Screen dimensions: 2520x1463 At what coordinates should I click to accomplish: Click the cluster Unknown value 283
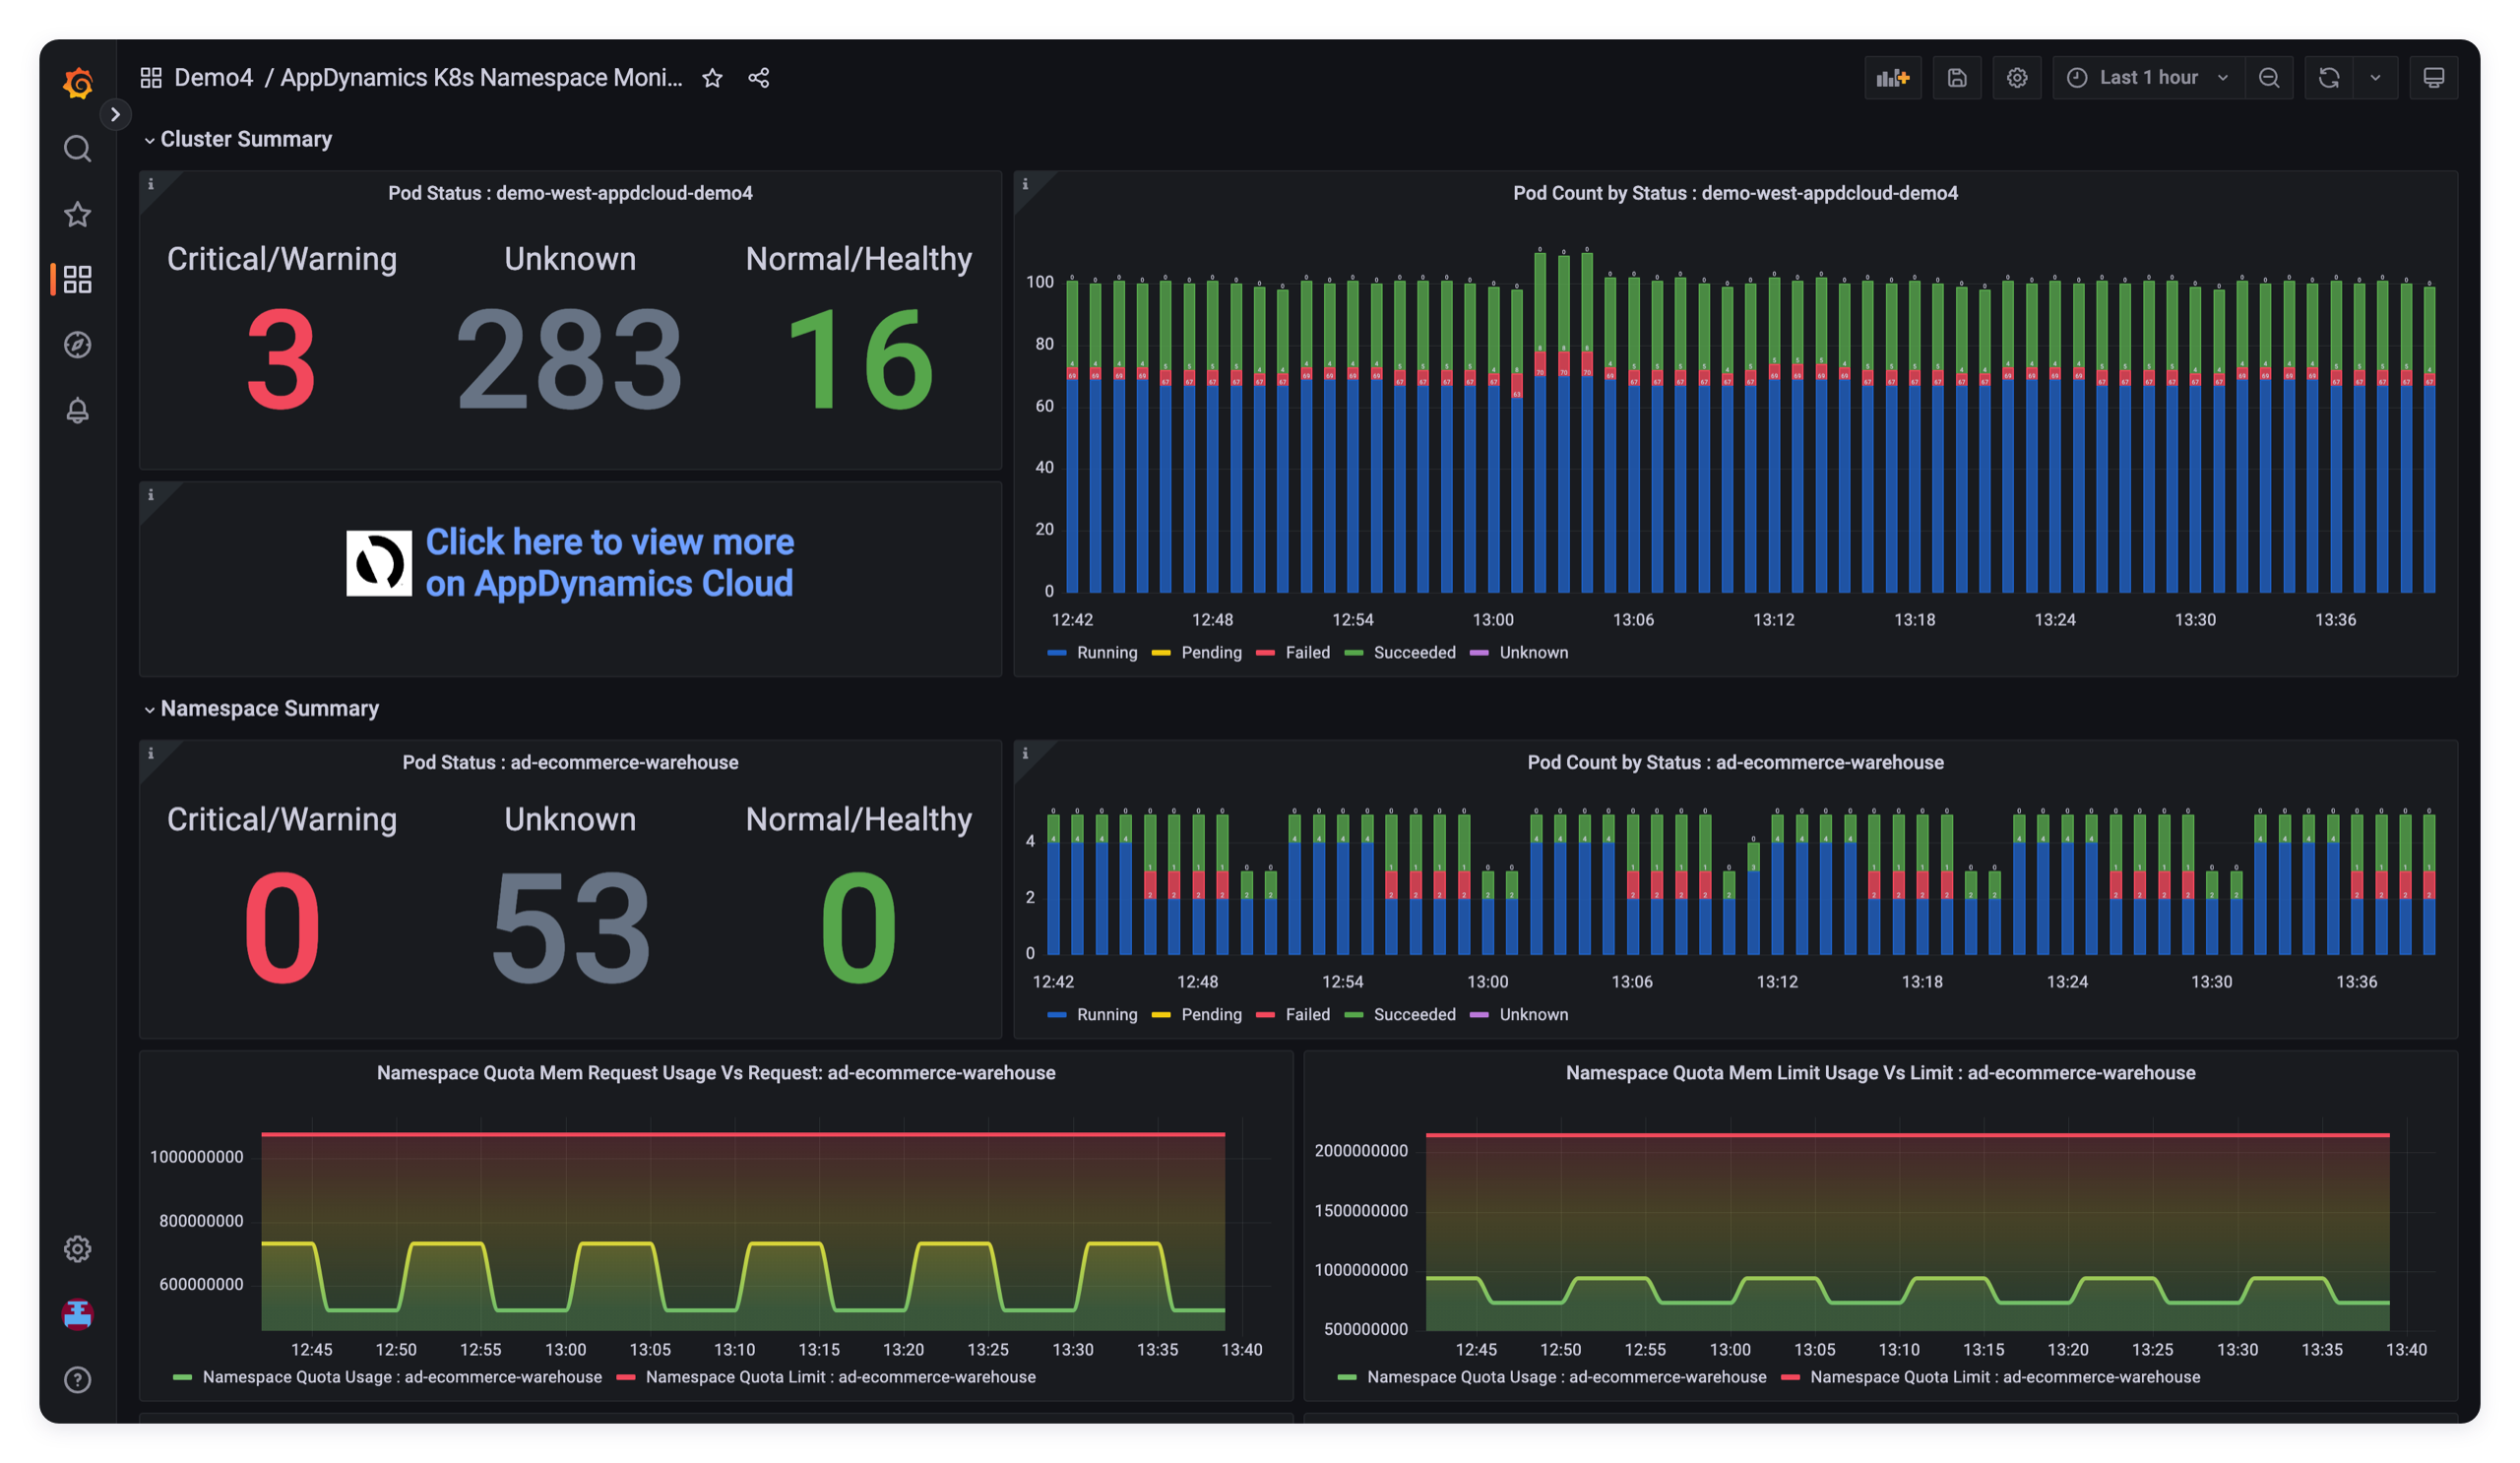tap(569, 359)
